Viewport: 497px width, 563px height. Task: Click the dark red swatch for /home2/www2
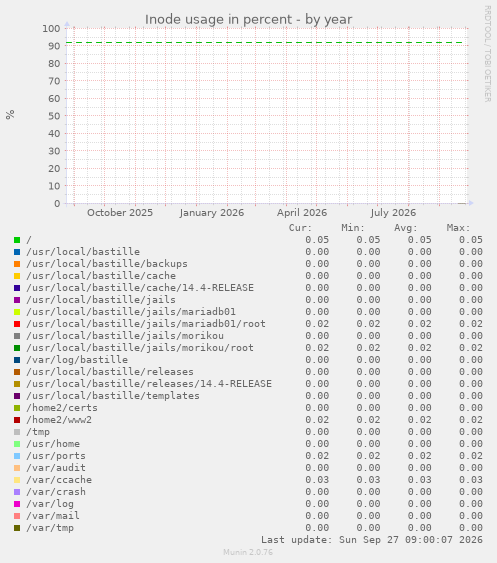click(17, 420)
